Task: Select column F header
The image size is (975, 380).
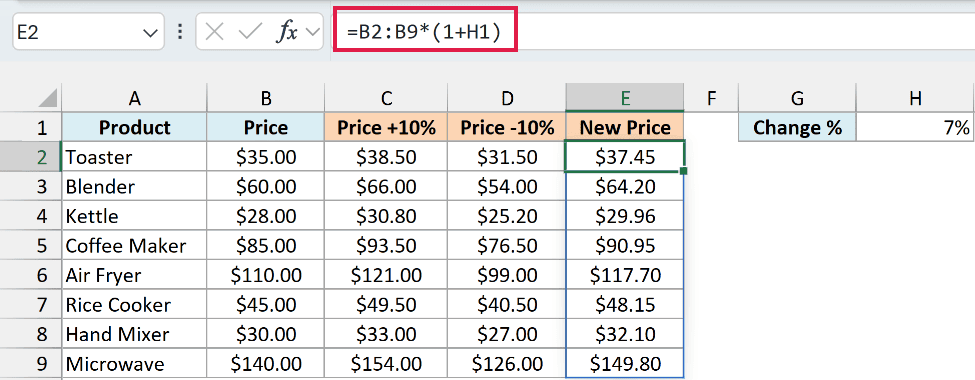Action: tap(711, 98)
